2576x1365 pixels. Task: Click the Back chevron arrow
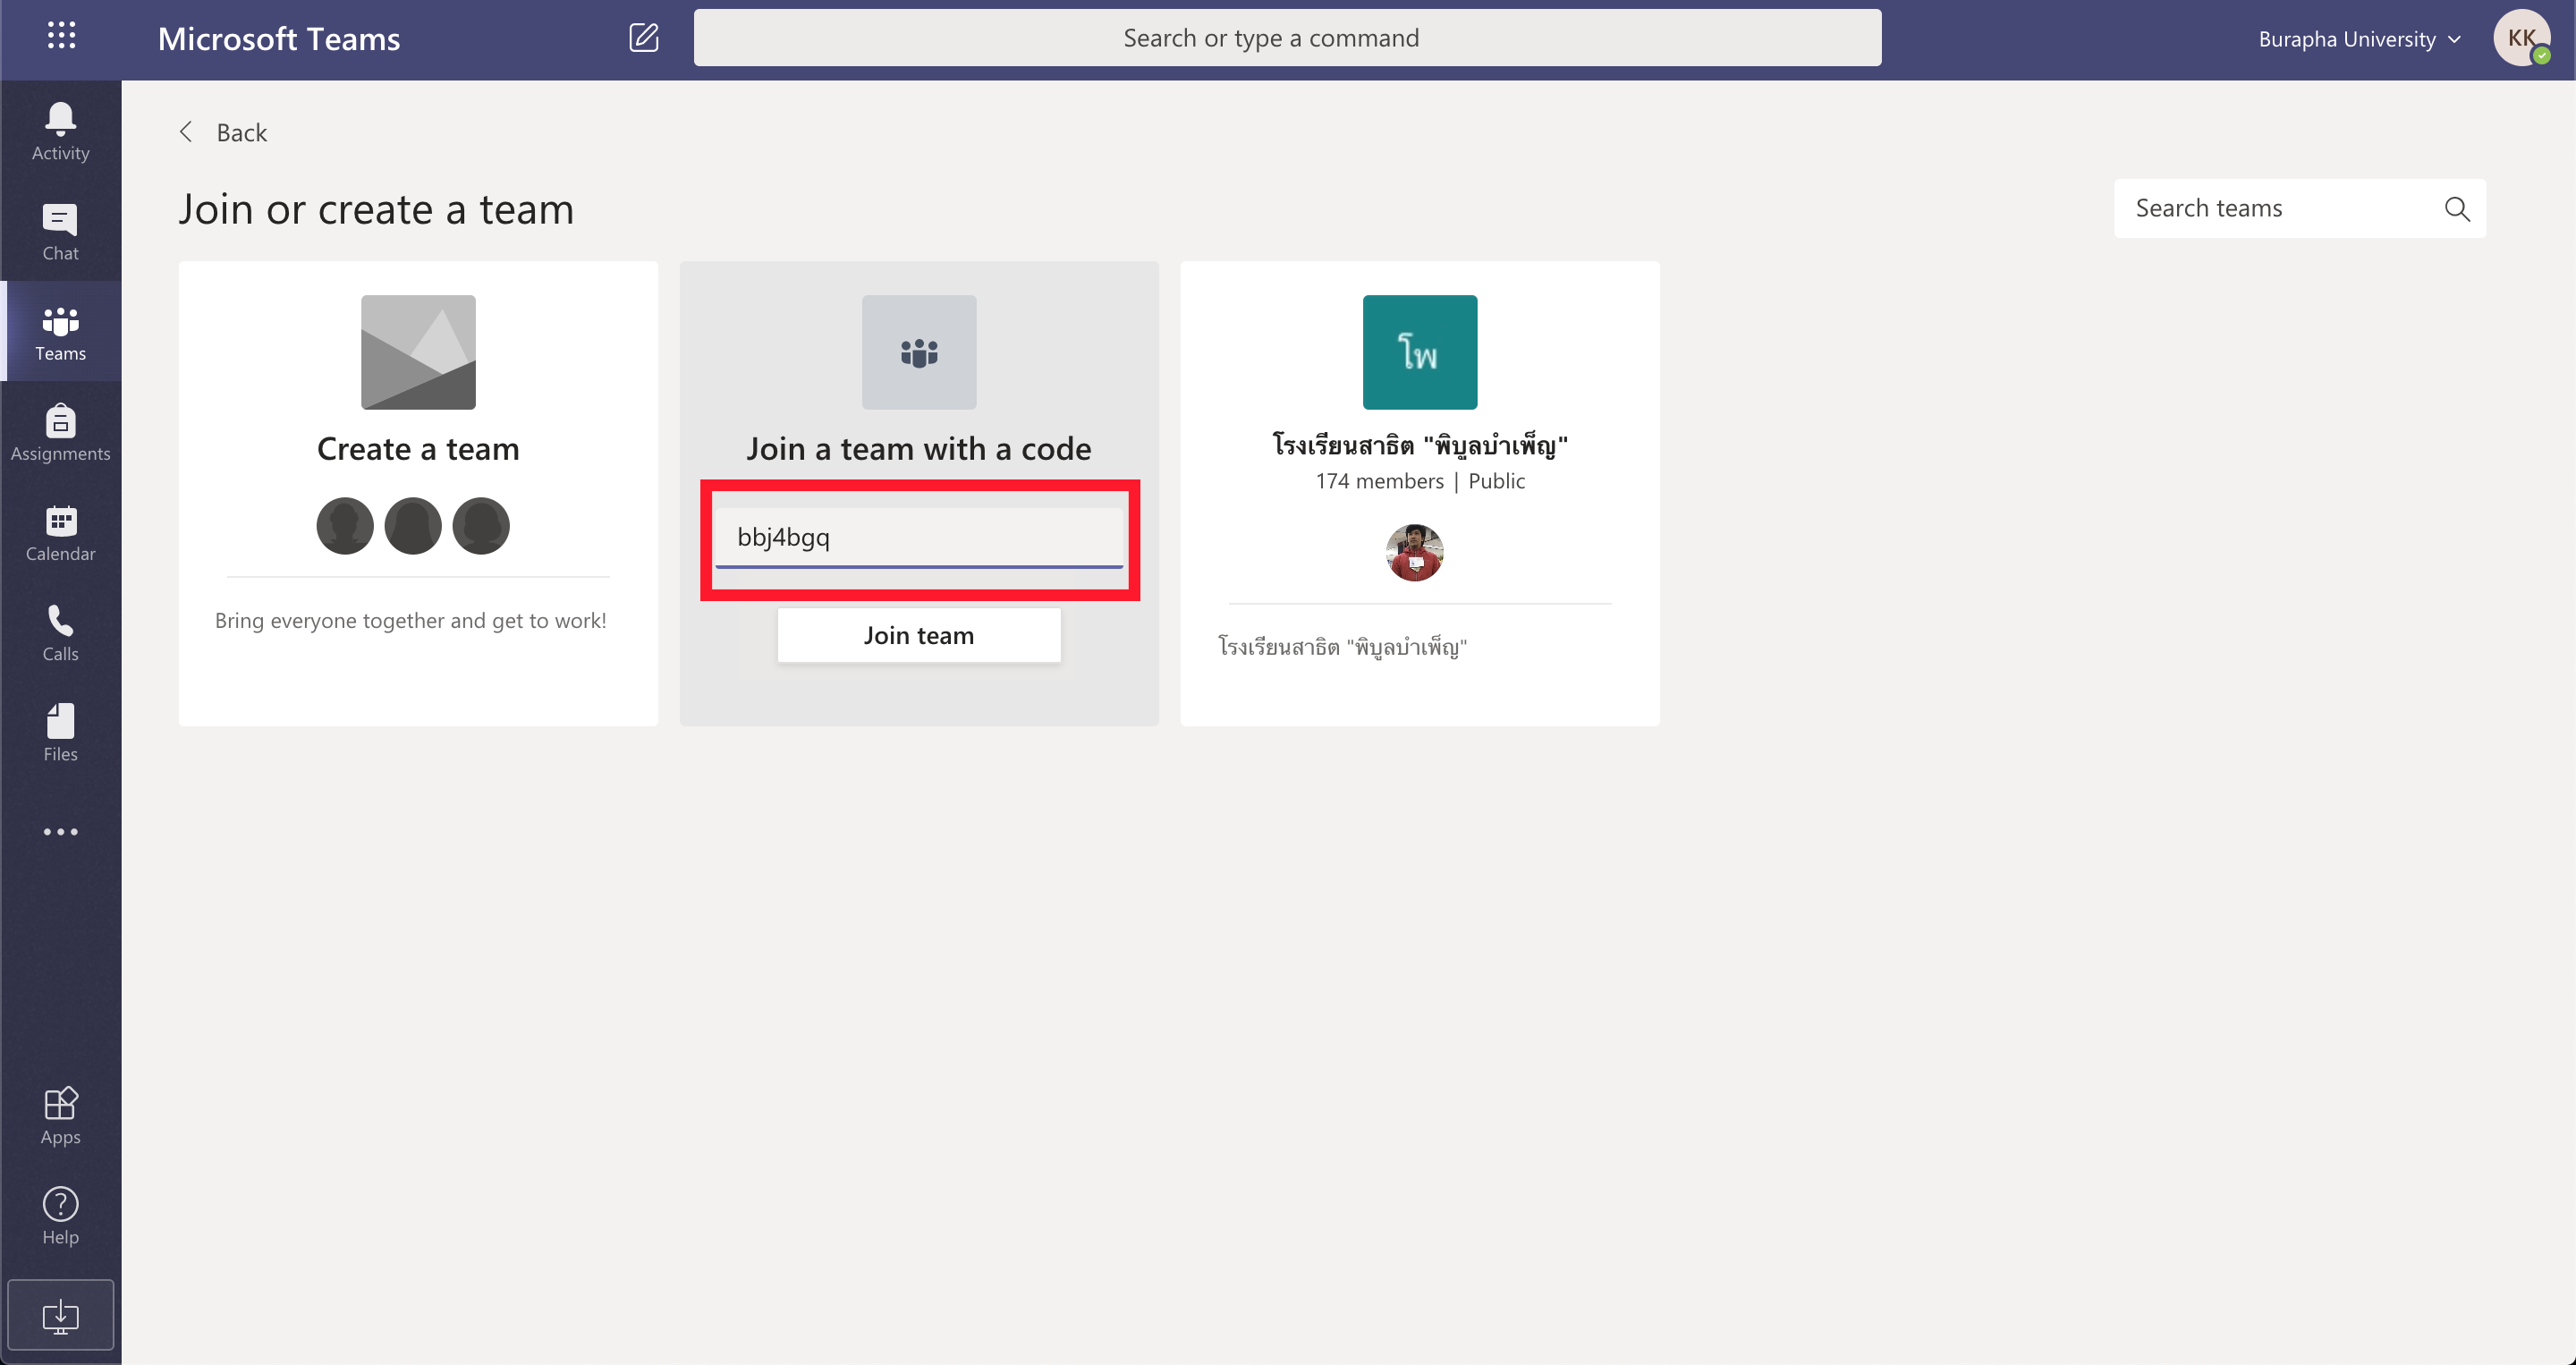click(x=186, y=132)
